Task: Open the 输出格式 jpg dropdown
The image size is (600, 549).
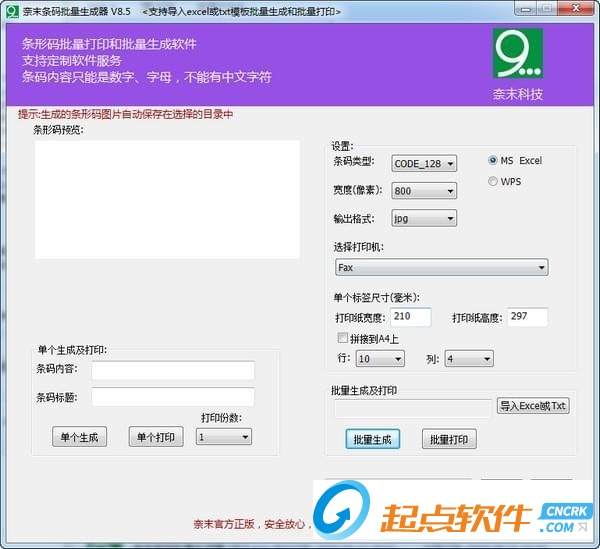Action: [x=424, y=218]
